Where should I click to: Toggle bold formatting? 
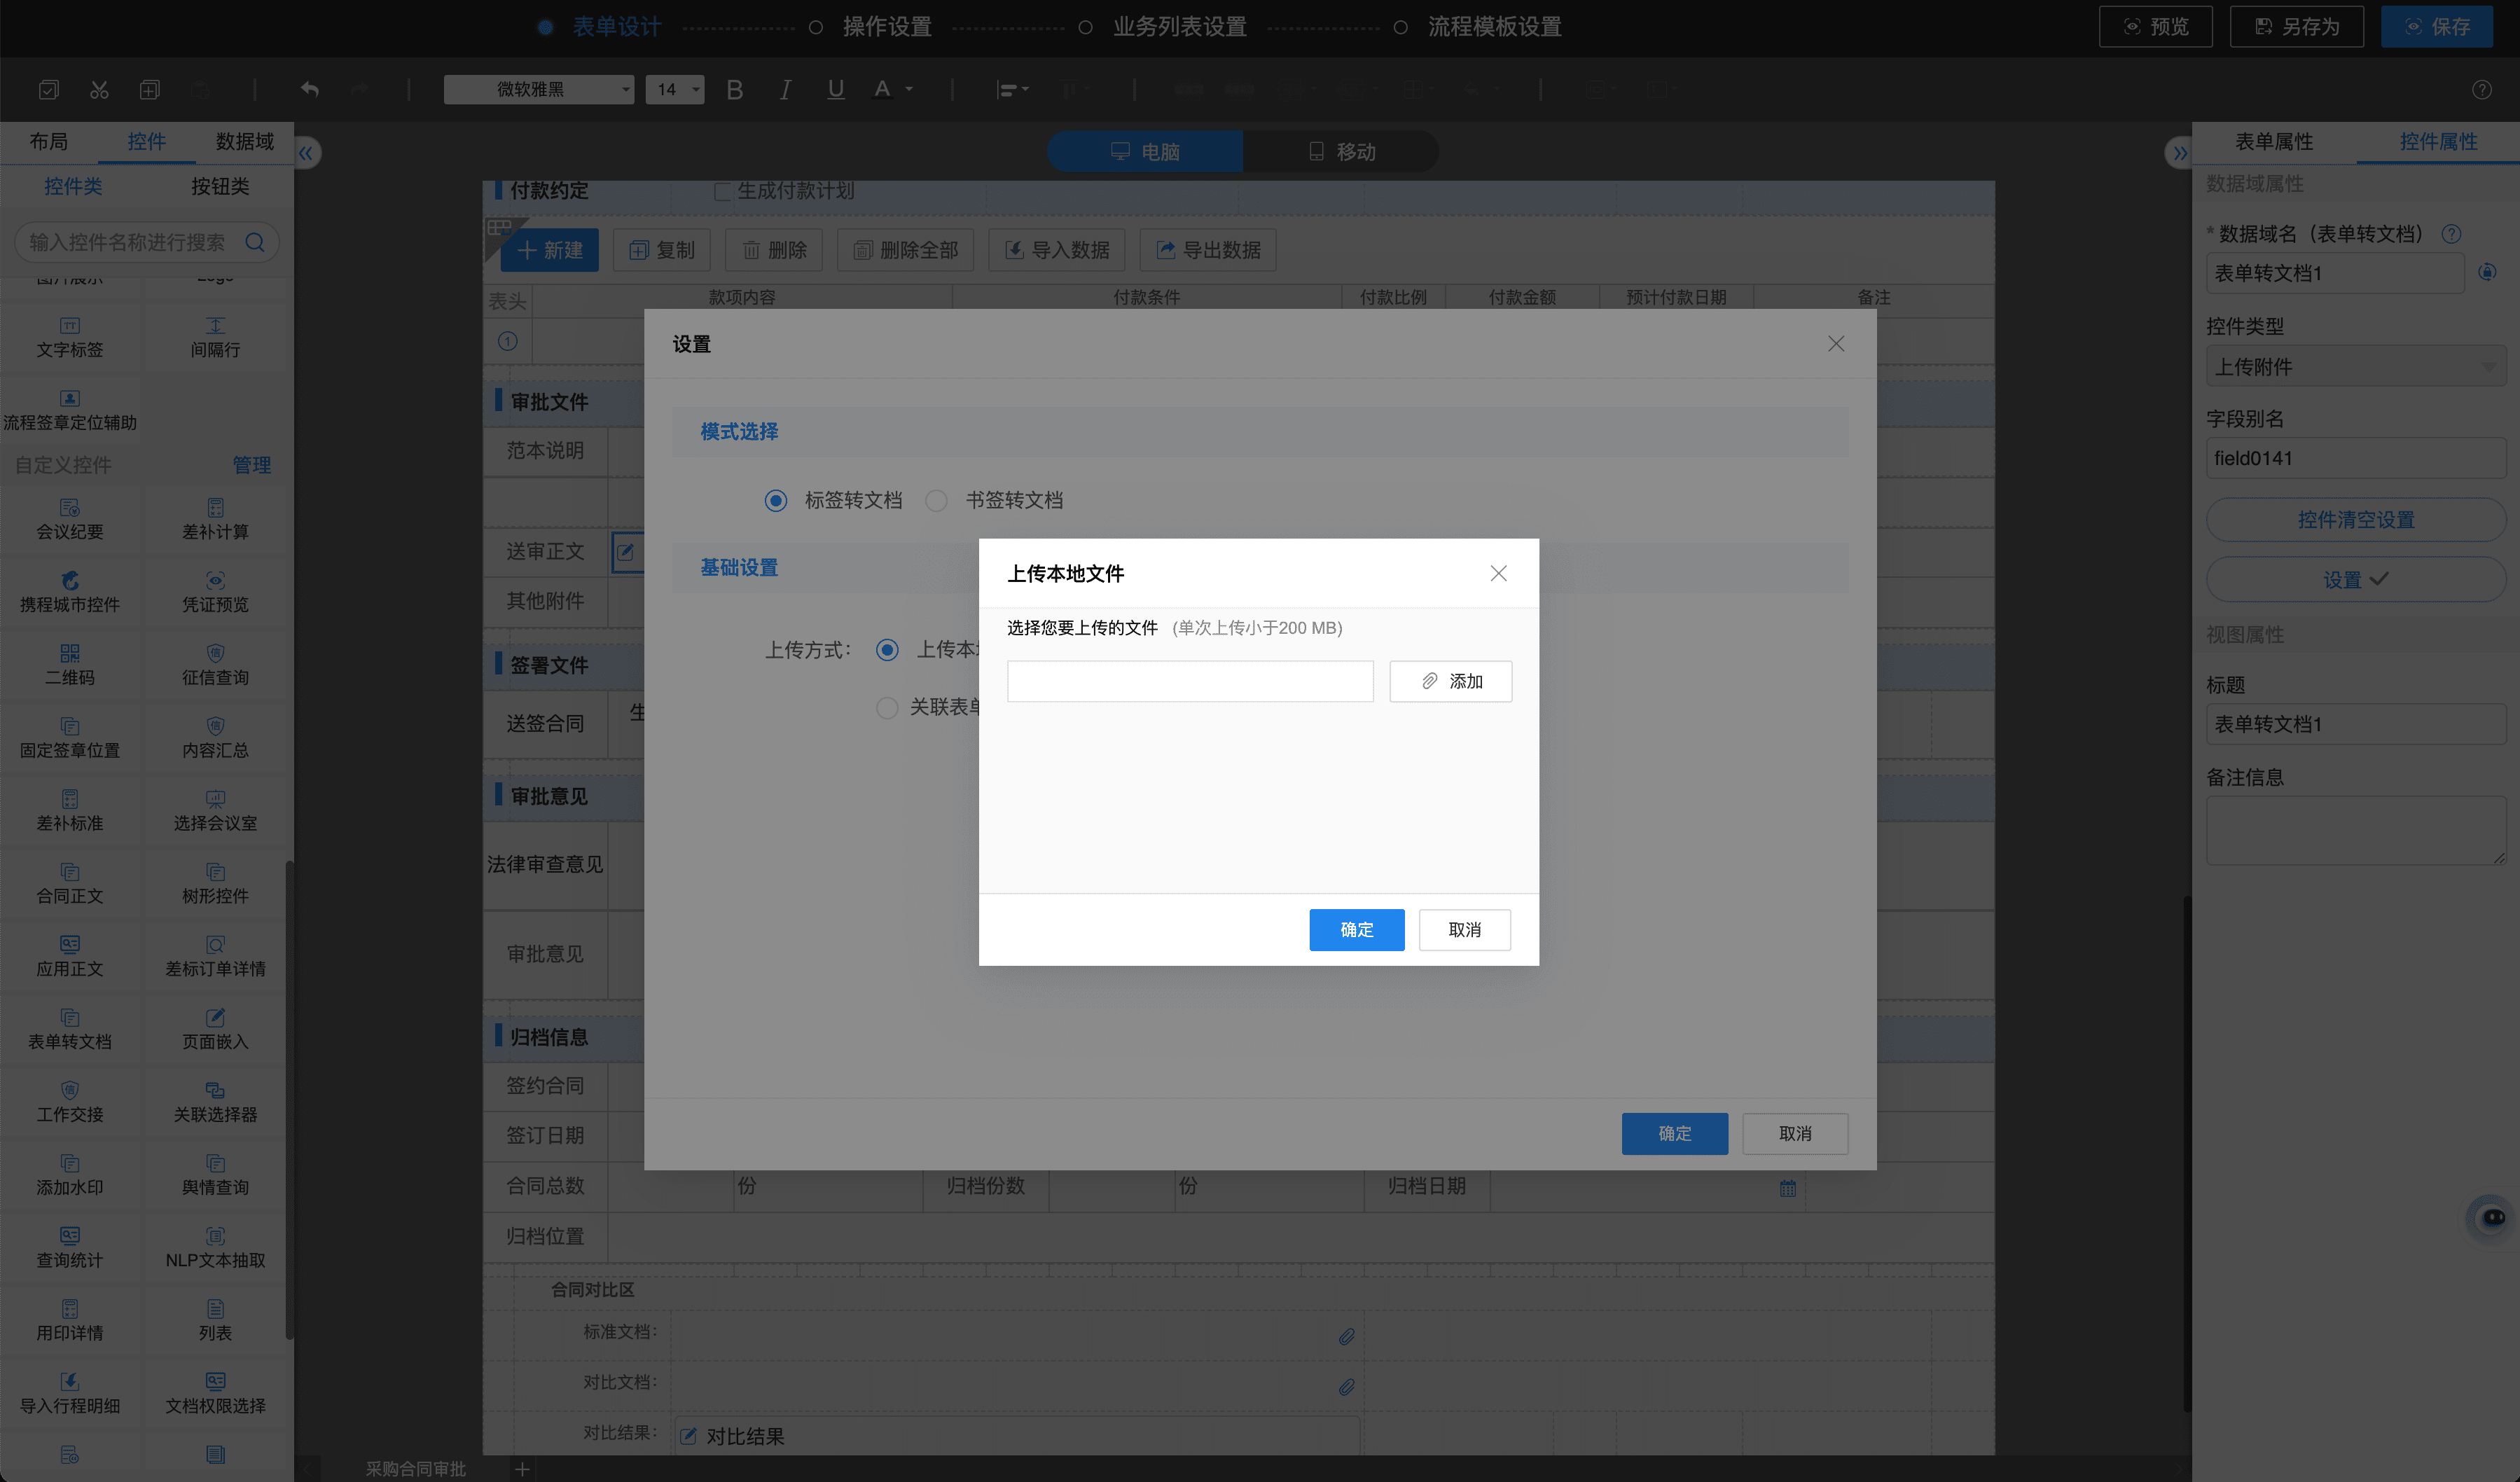[x=735, y=90]
